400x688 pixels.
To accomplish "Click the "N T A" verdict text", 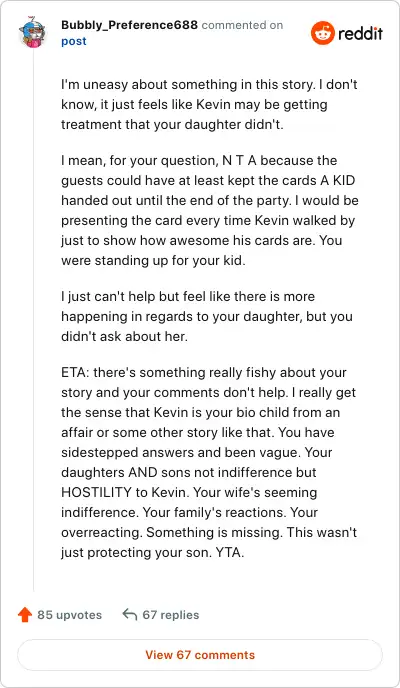I will (x=239, y=160).
